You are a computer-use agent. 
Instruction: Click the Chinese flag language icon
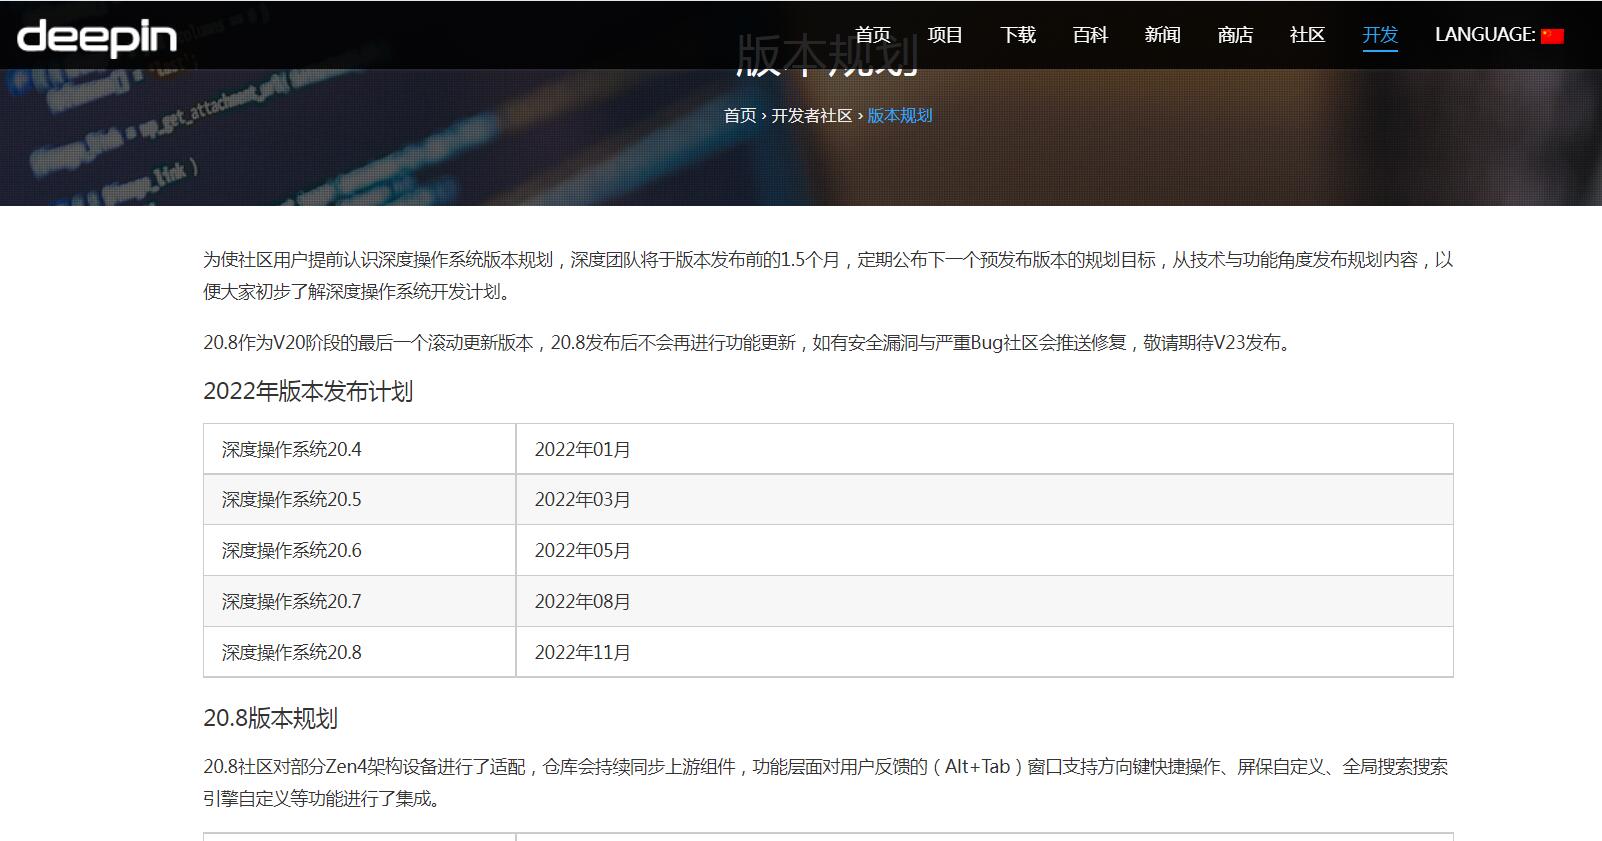[x=1552, y=36]
